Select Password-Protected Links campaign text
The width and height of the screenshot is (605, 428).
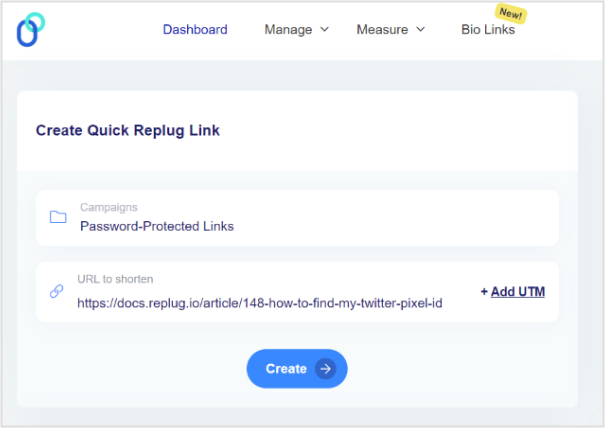coord(157,226)
